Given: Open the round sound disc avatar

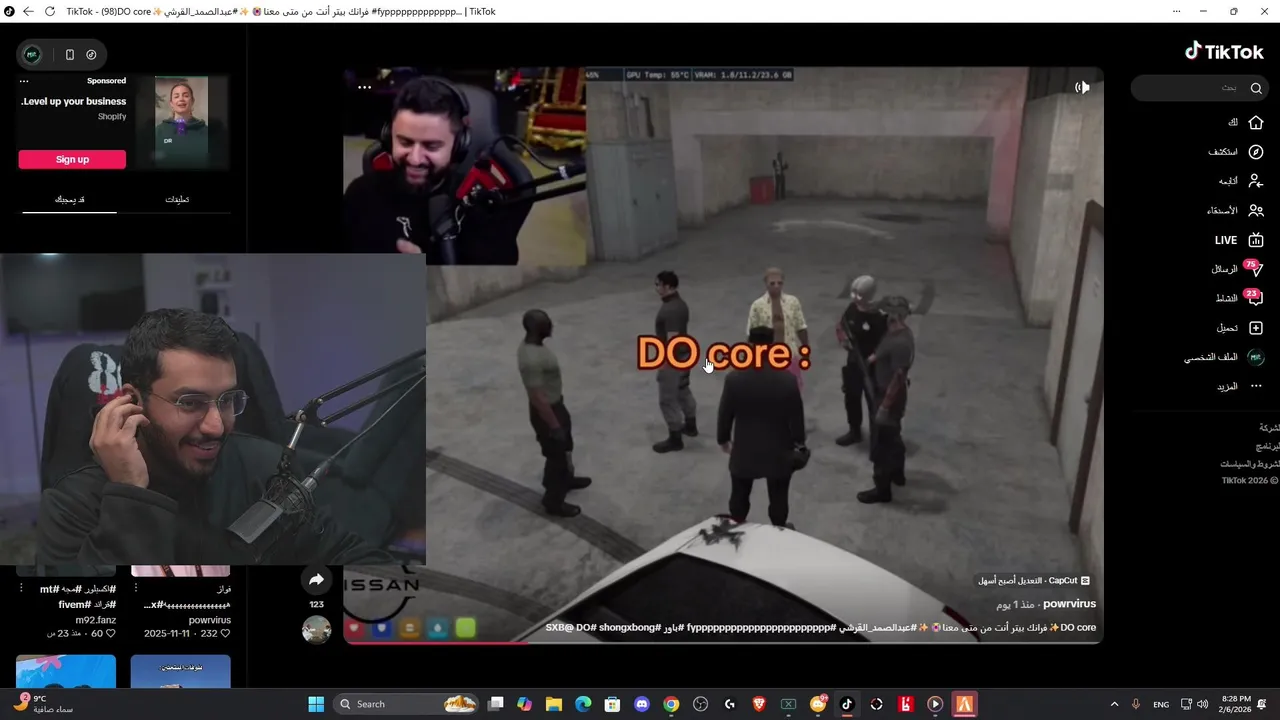Looking at the screenshot, I should click(x=316, y=629).
